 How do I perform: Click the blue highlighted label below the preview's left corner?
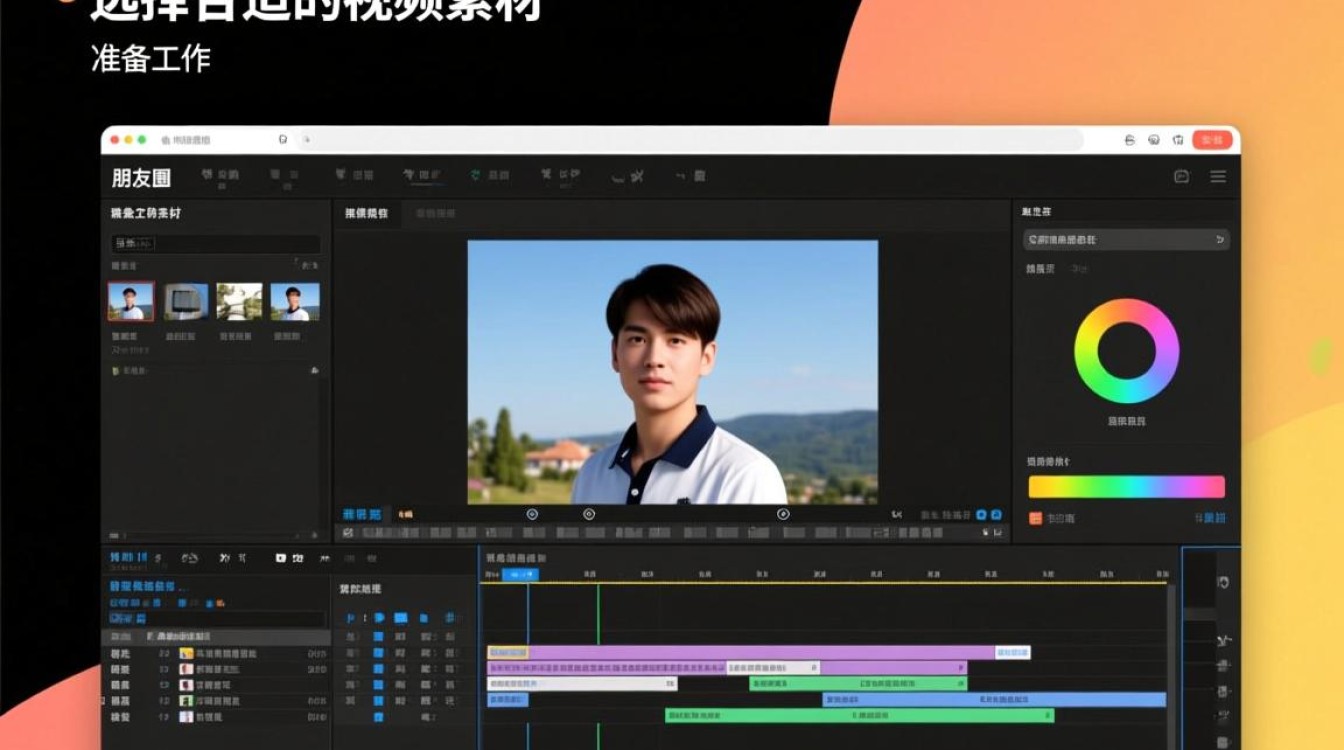(361, 514)
